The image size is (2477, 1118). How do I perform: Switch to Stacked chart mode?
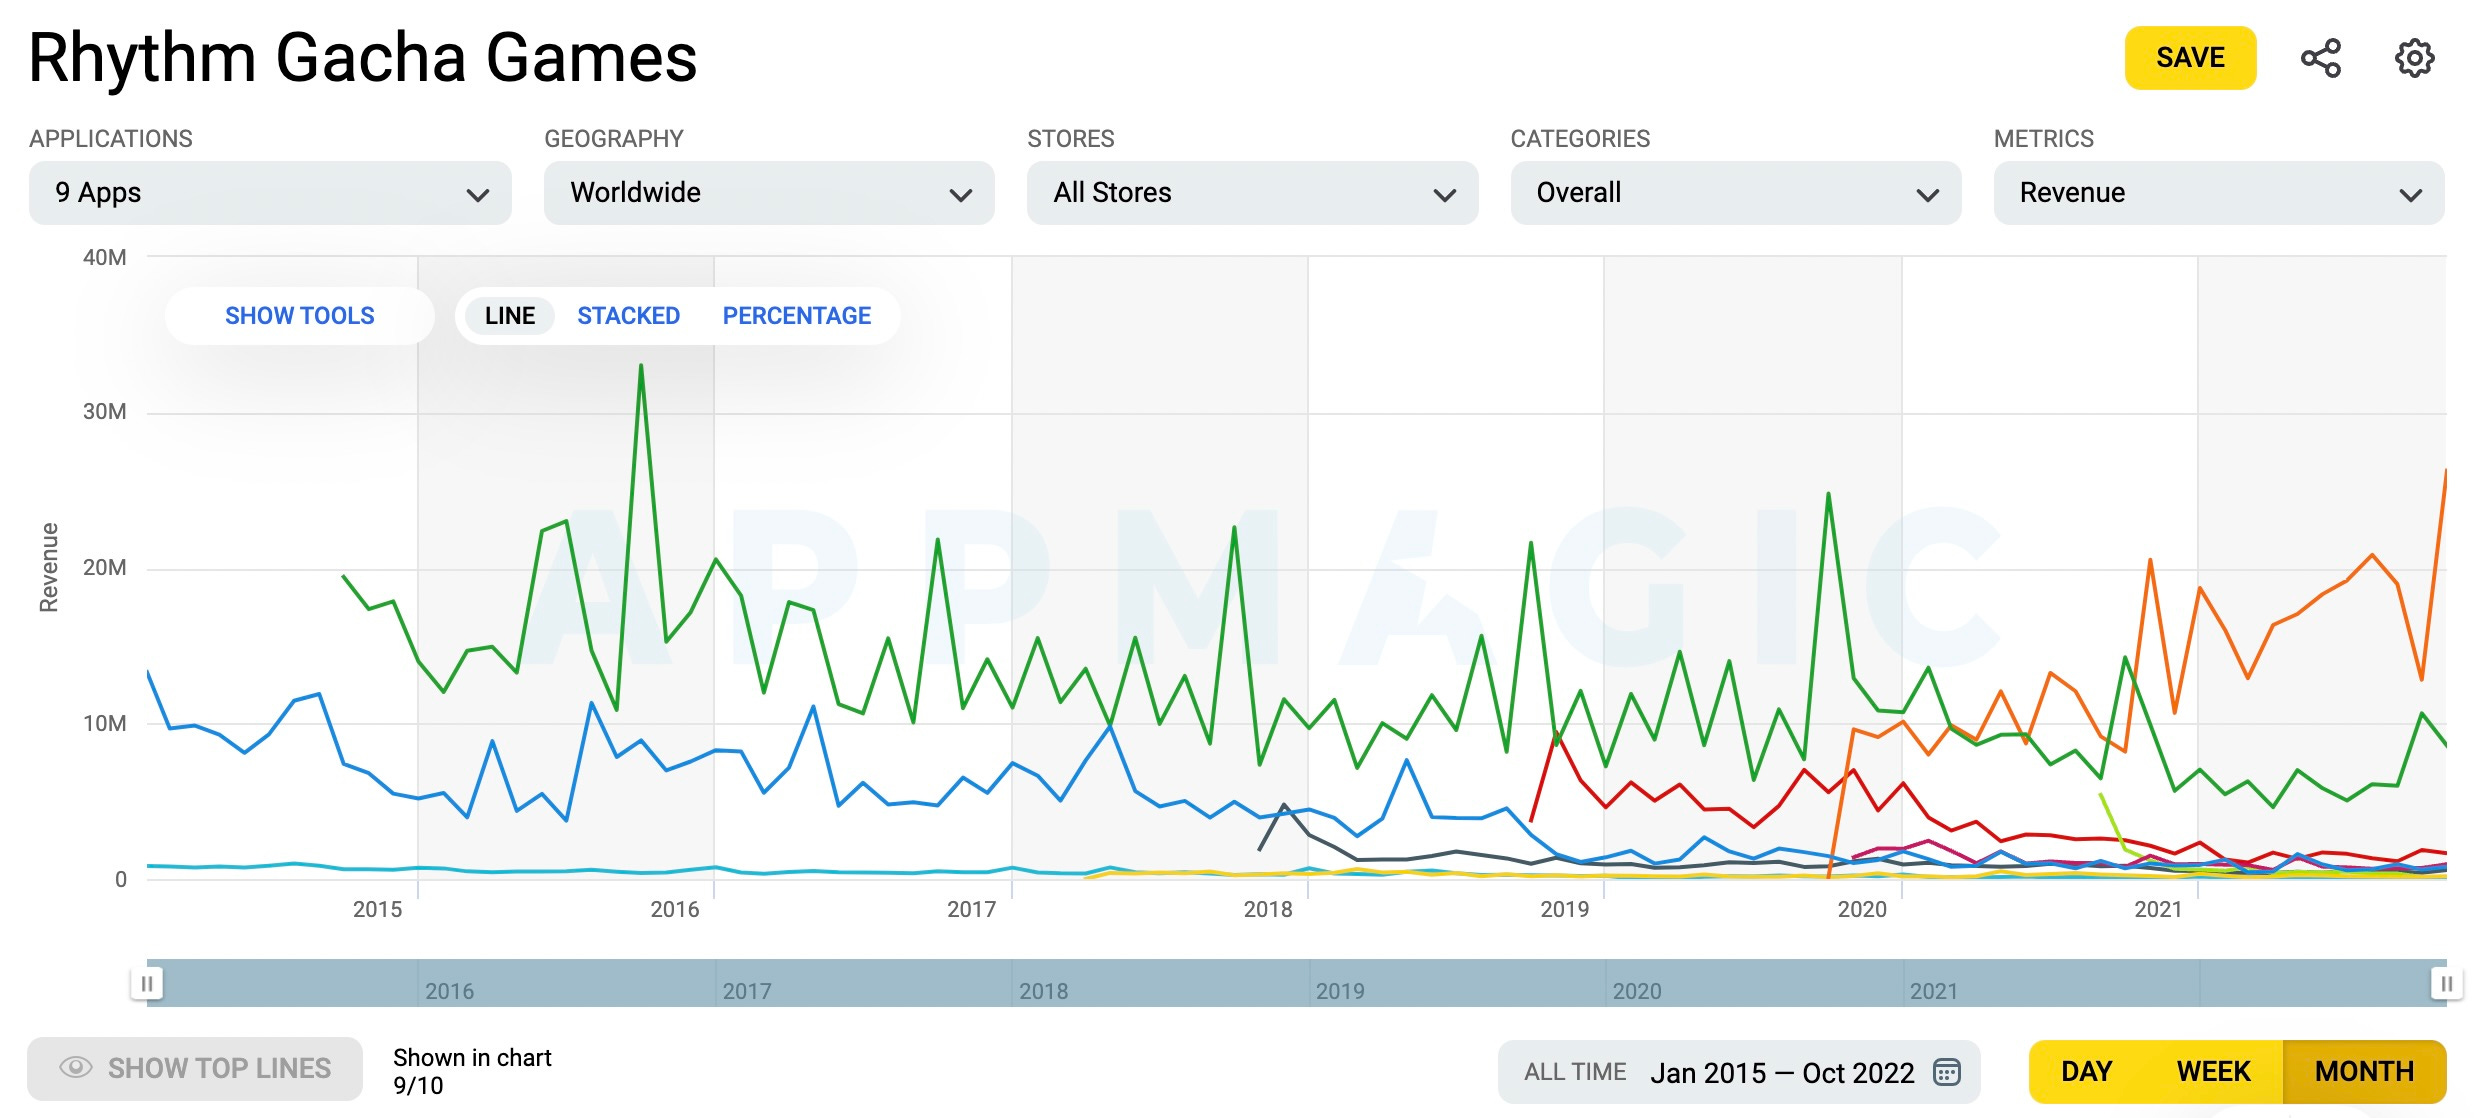click(x=628, y=316)
